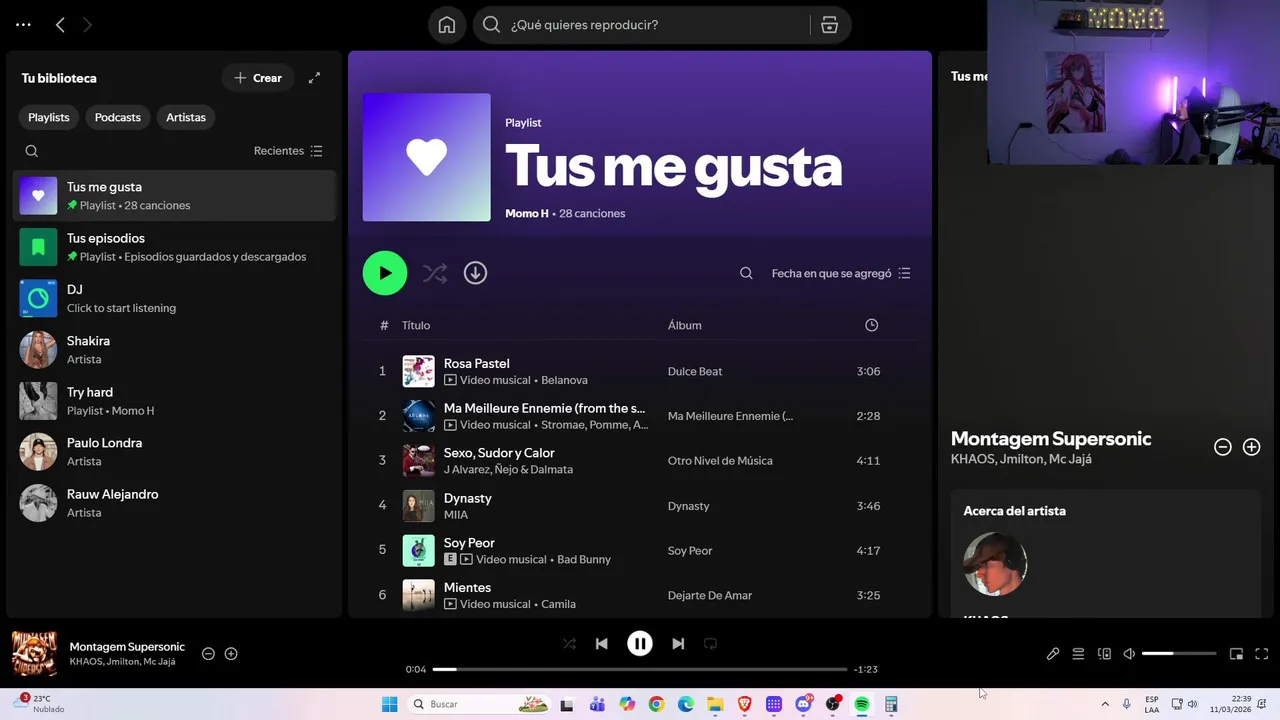
Task: Open the Windows Start menu
Action: [x=389, y=704]
